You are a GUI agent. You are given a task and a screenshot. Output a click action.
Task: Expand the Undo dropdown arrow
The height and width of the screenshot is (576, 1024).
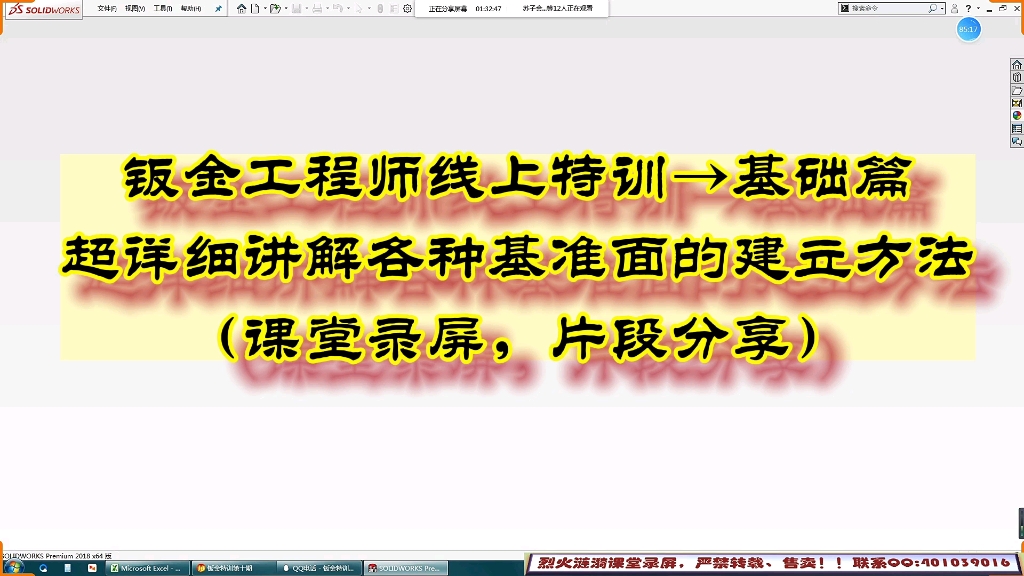coord(349,8)
